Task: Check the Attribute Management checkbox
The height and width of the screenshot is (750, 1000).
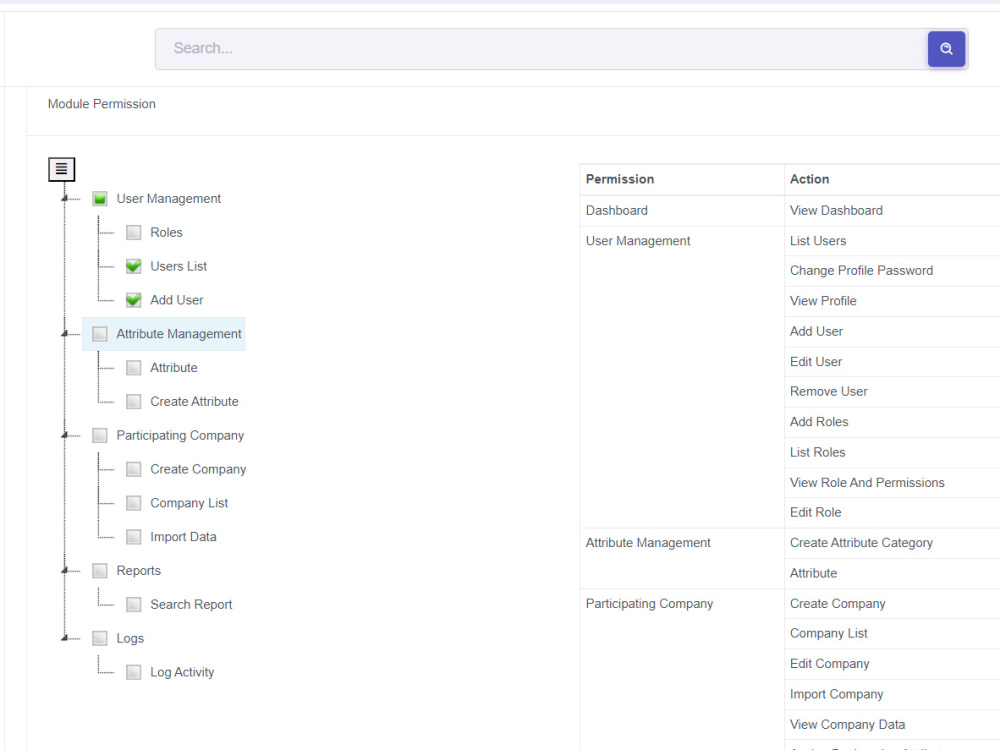Action: click(99, 334)
